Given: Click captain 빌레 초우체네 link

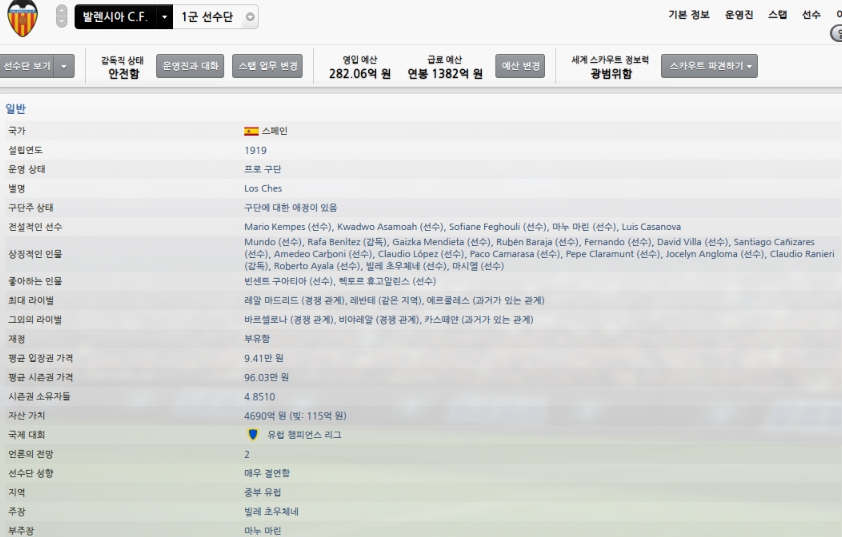Looking at the screenshot, I should [271, 511].
